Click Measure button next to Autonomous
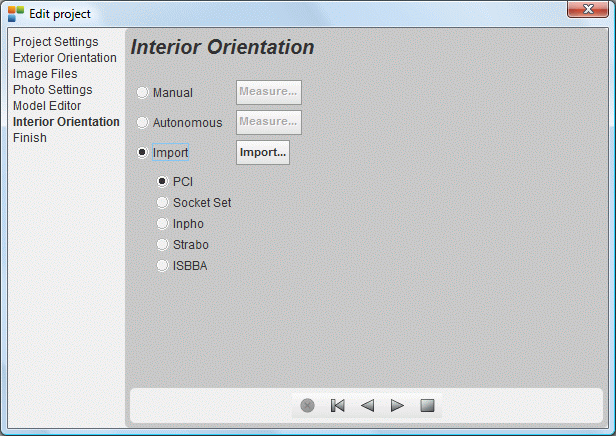Image resolution: width=616 pixels, height=436 pixels. [x=269, y=122]
